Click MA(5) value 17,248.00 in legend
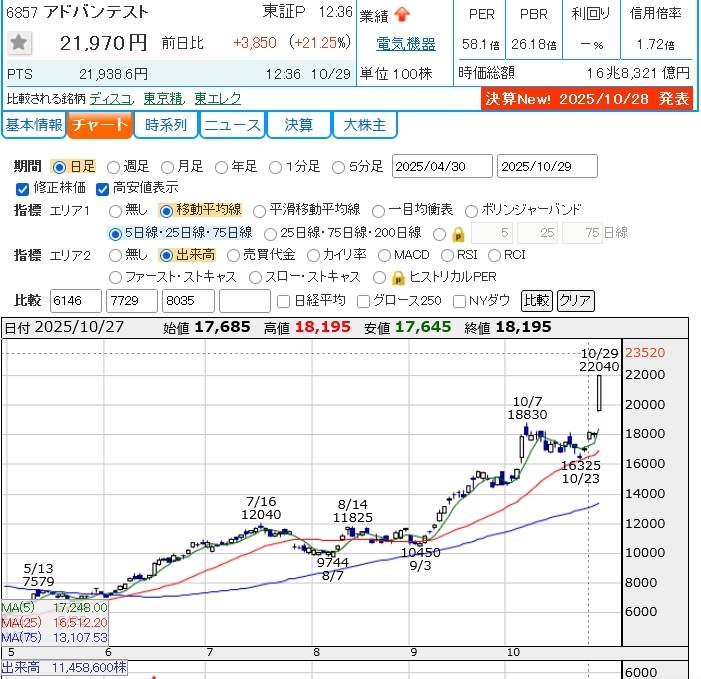This screenshot has width=701, height=679. pos(80,607)
